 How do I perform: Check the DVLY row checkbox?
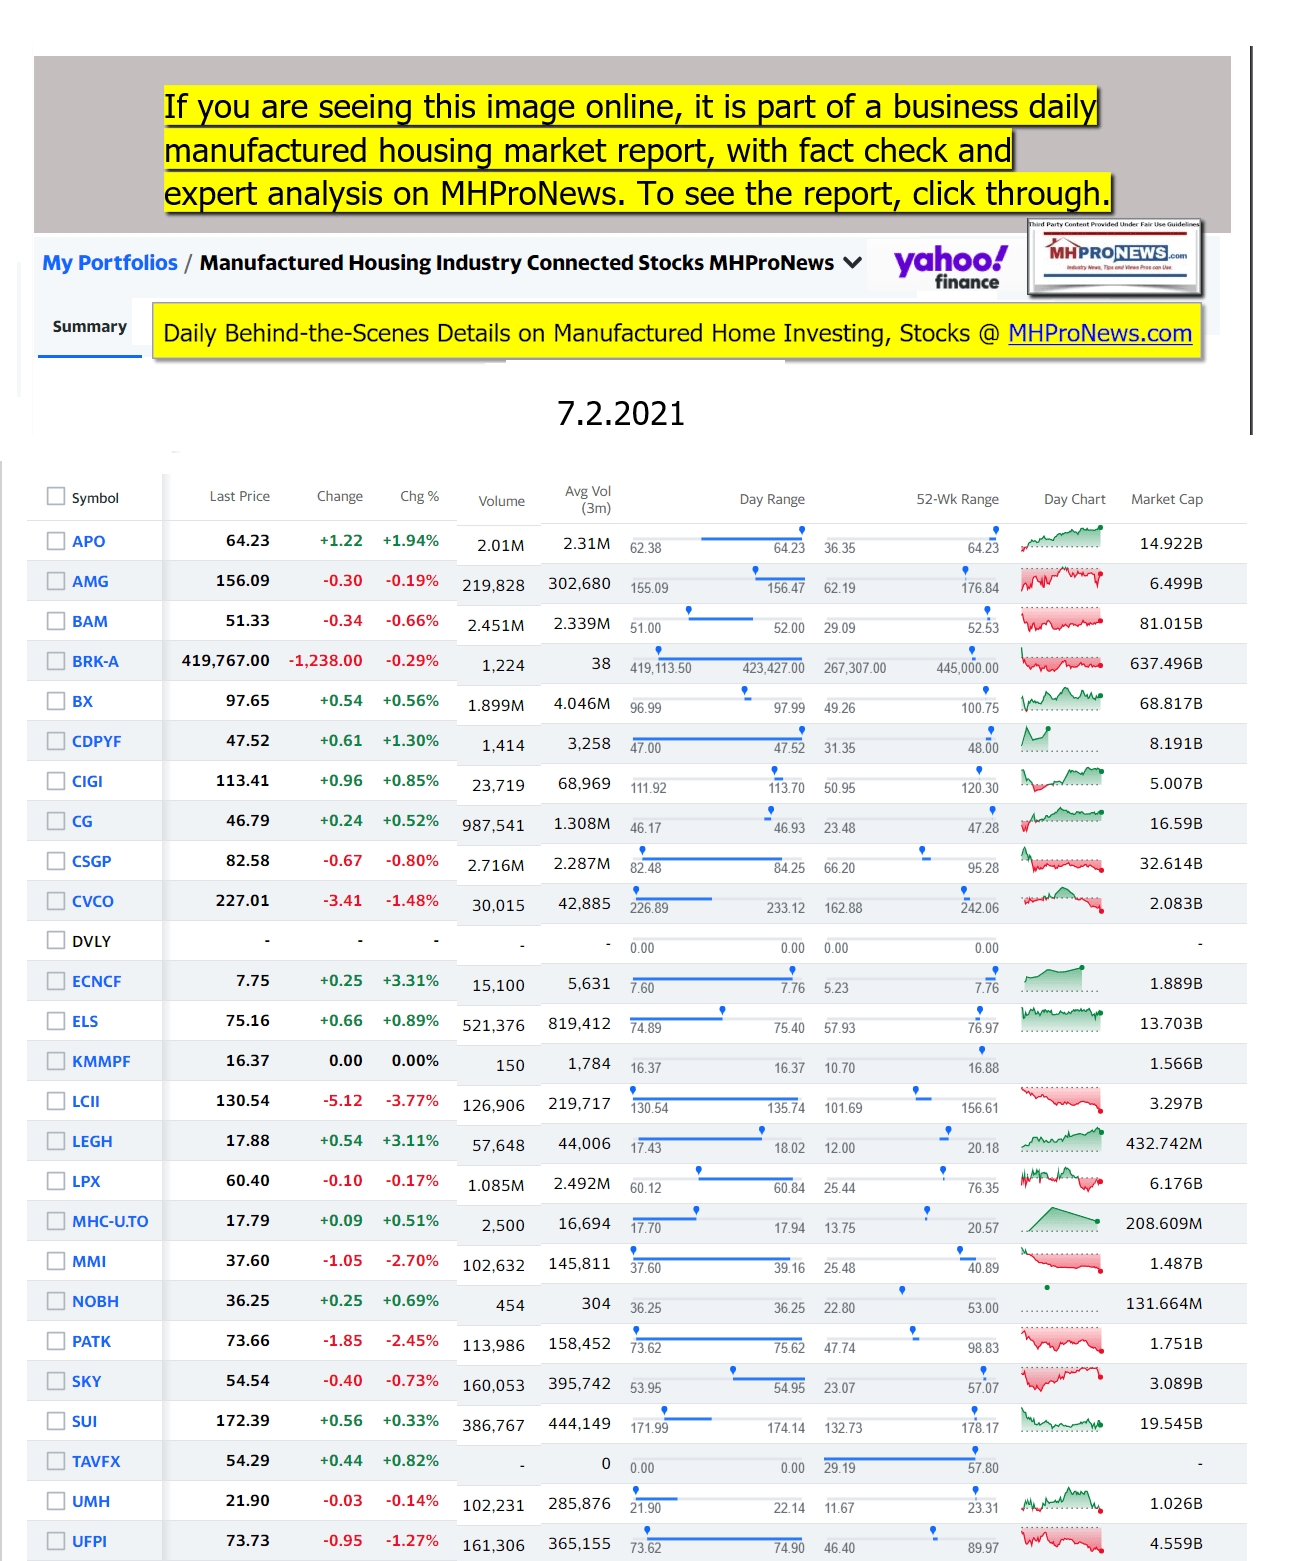(56, 941)
